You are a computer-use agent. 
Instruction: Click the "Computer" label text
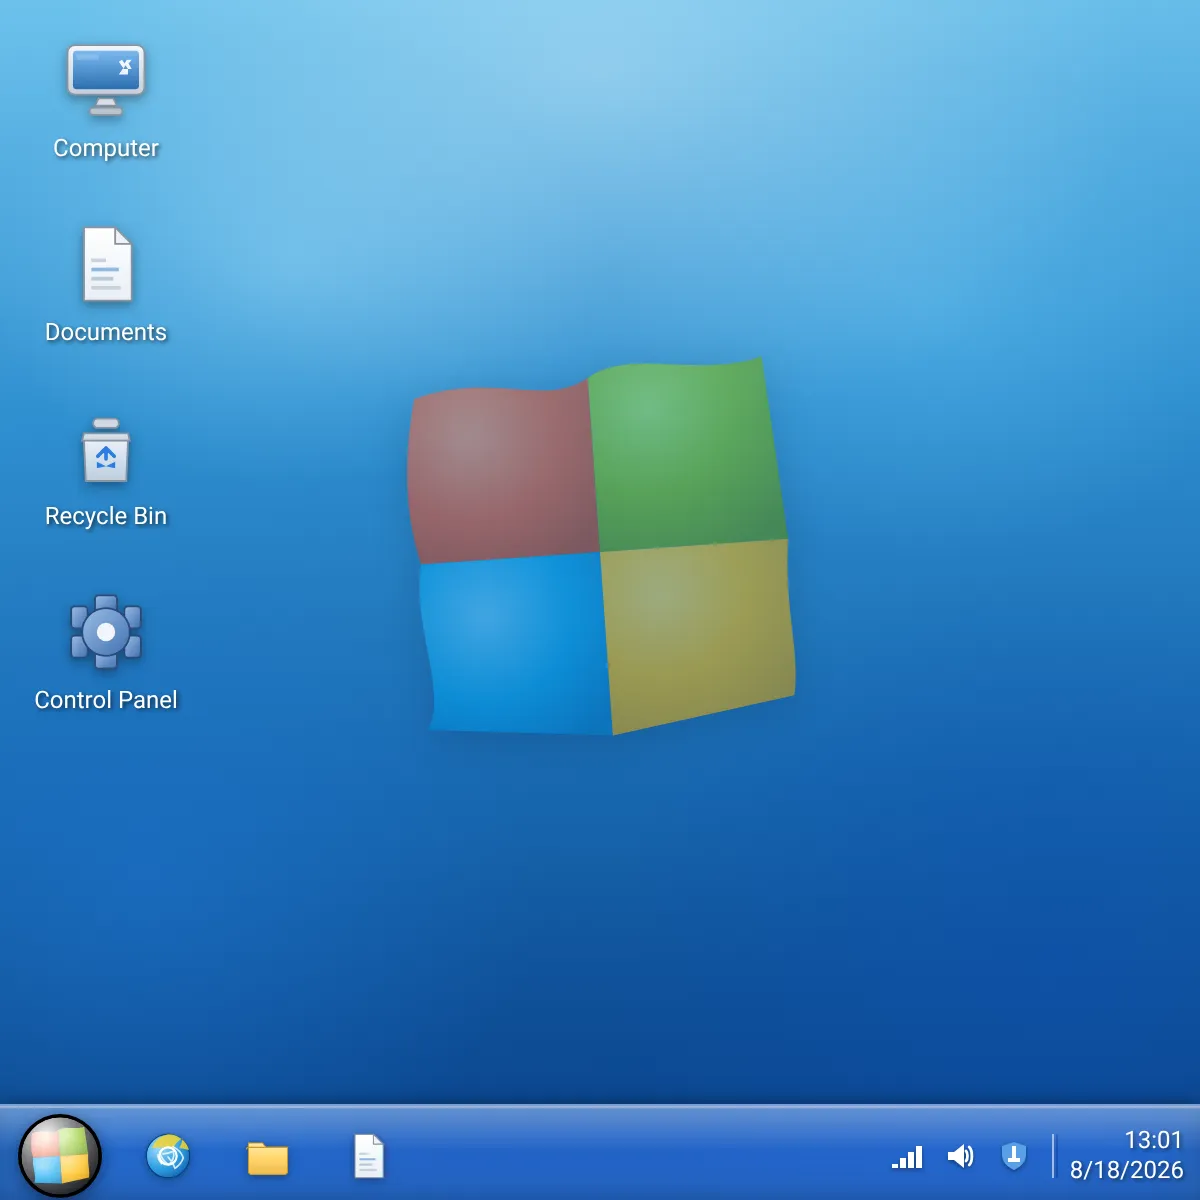(106, 148)
